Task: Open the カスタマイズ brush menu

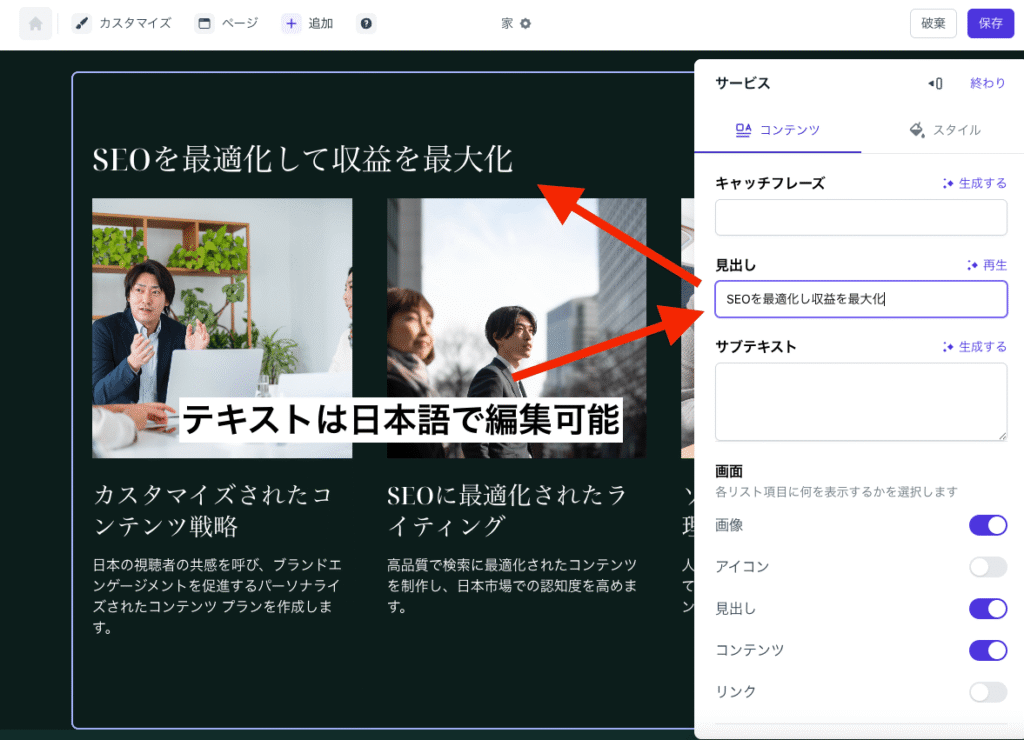Action: coord(122,24)
